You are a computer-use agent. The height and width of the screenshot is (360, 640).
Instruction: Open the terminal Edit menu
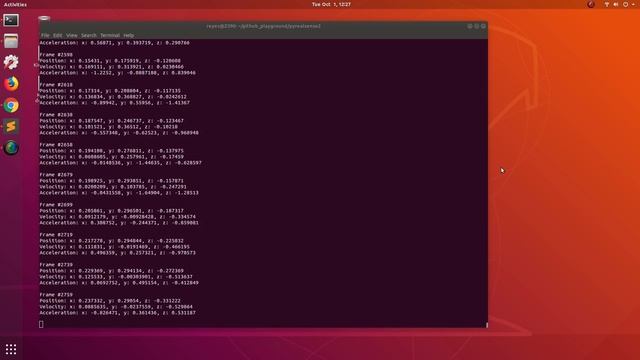[x=58, y=36]
